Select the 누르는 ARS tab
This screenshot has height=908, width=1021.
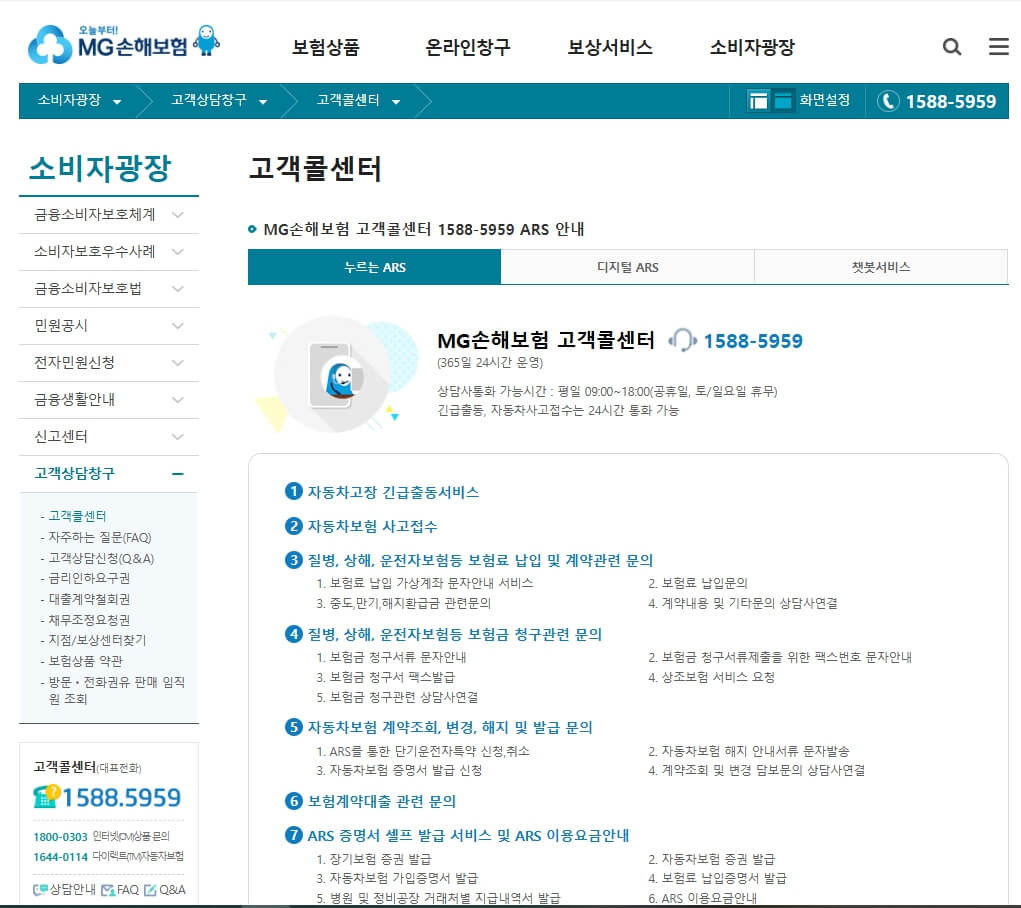[x=374, y=267]
